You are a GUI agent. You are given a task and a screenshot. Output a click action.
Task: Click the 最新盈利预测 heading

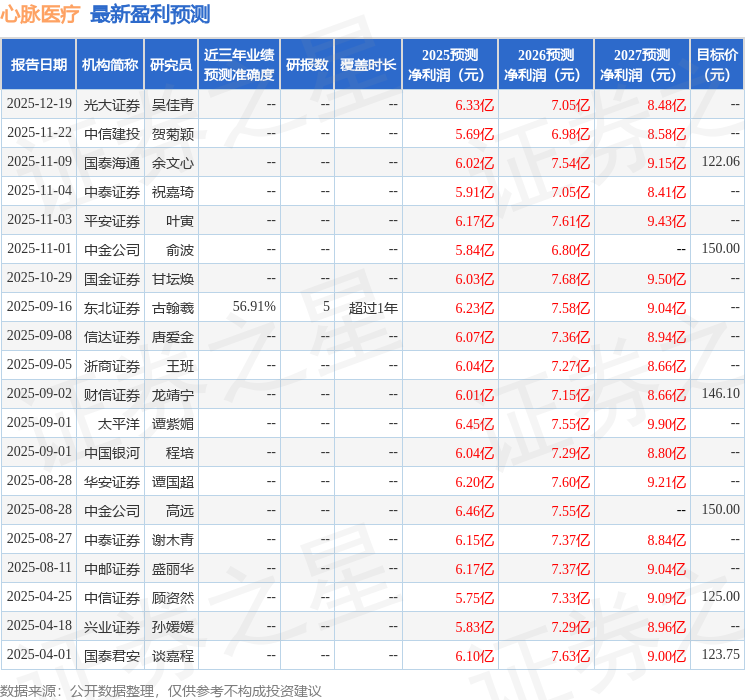pyautogui.click(x=150, y=14)
